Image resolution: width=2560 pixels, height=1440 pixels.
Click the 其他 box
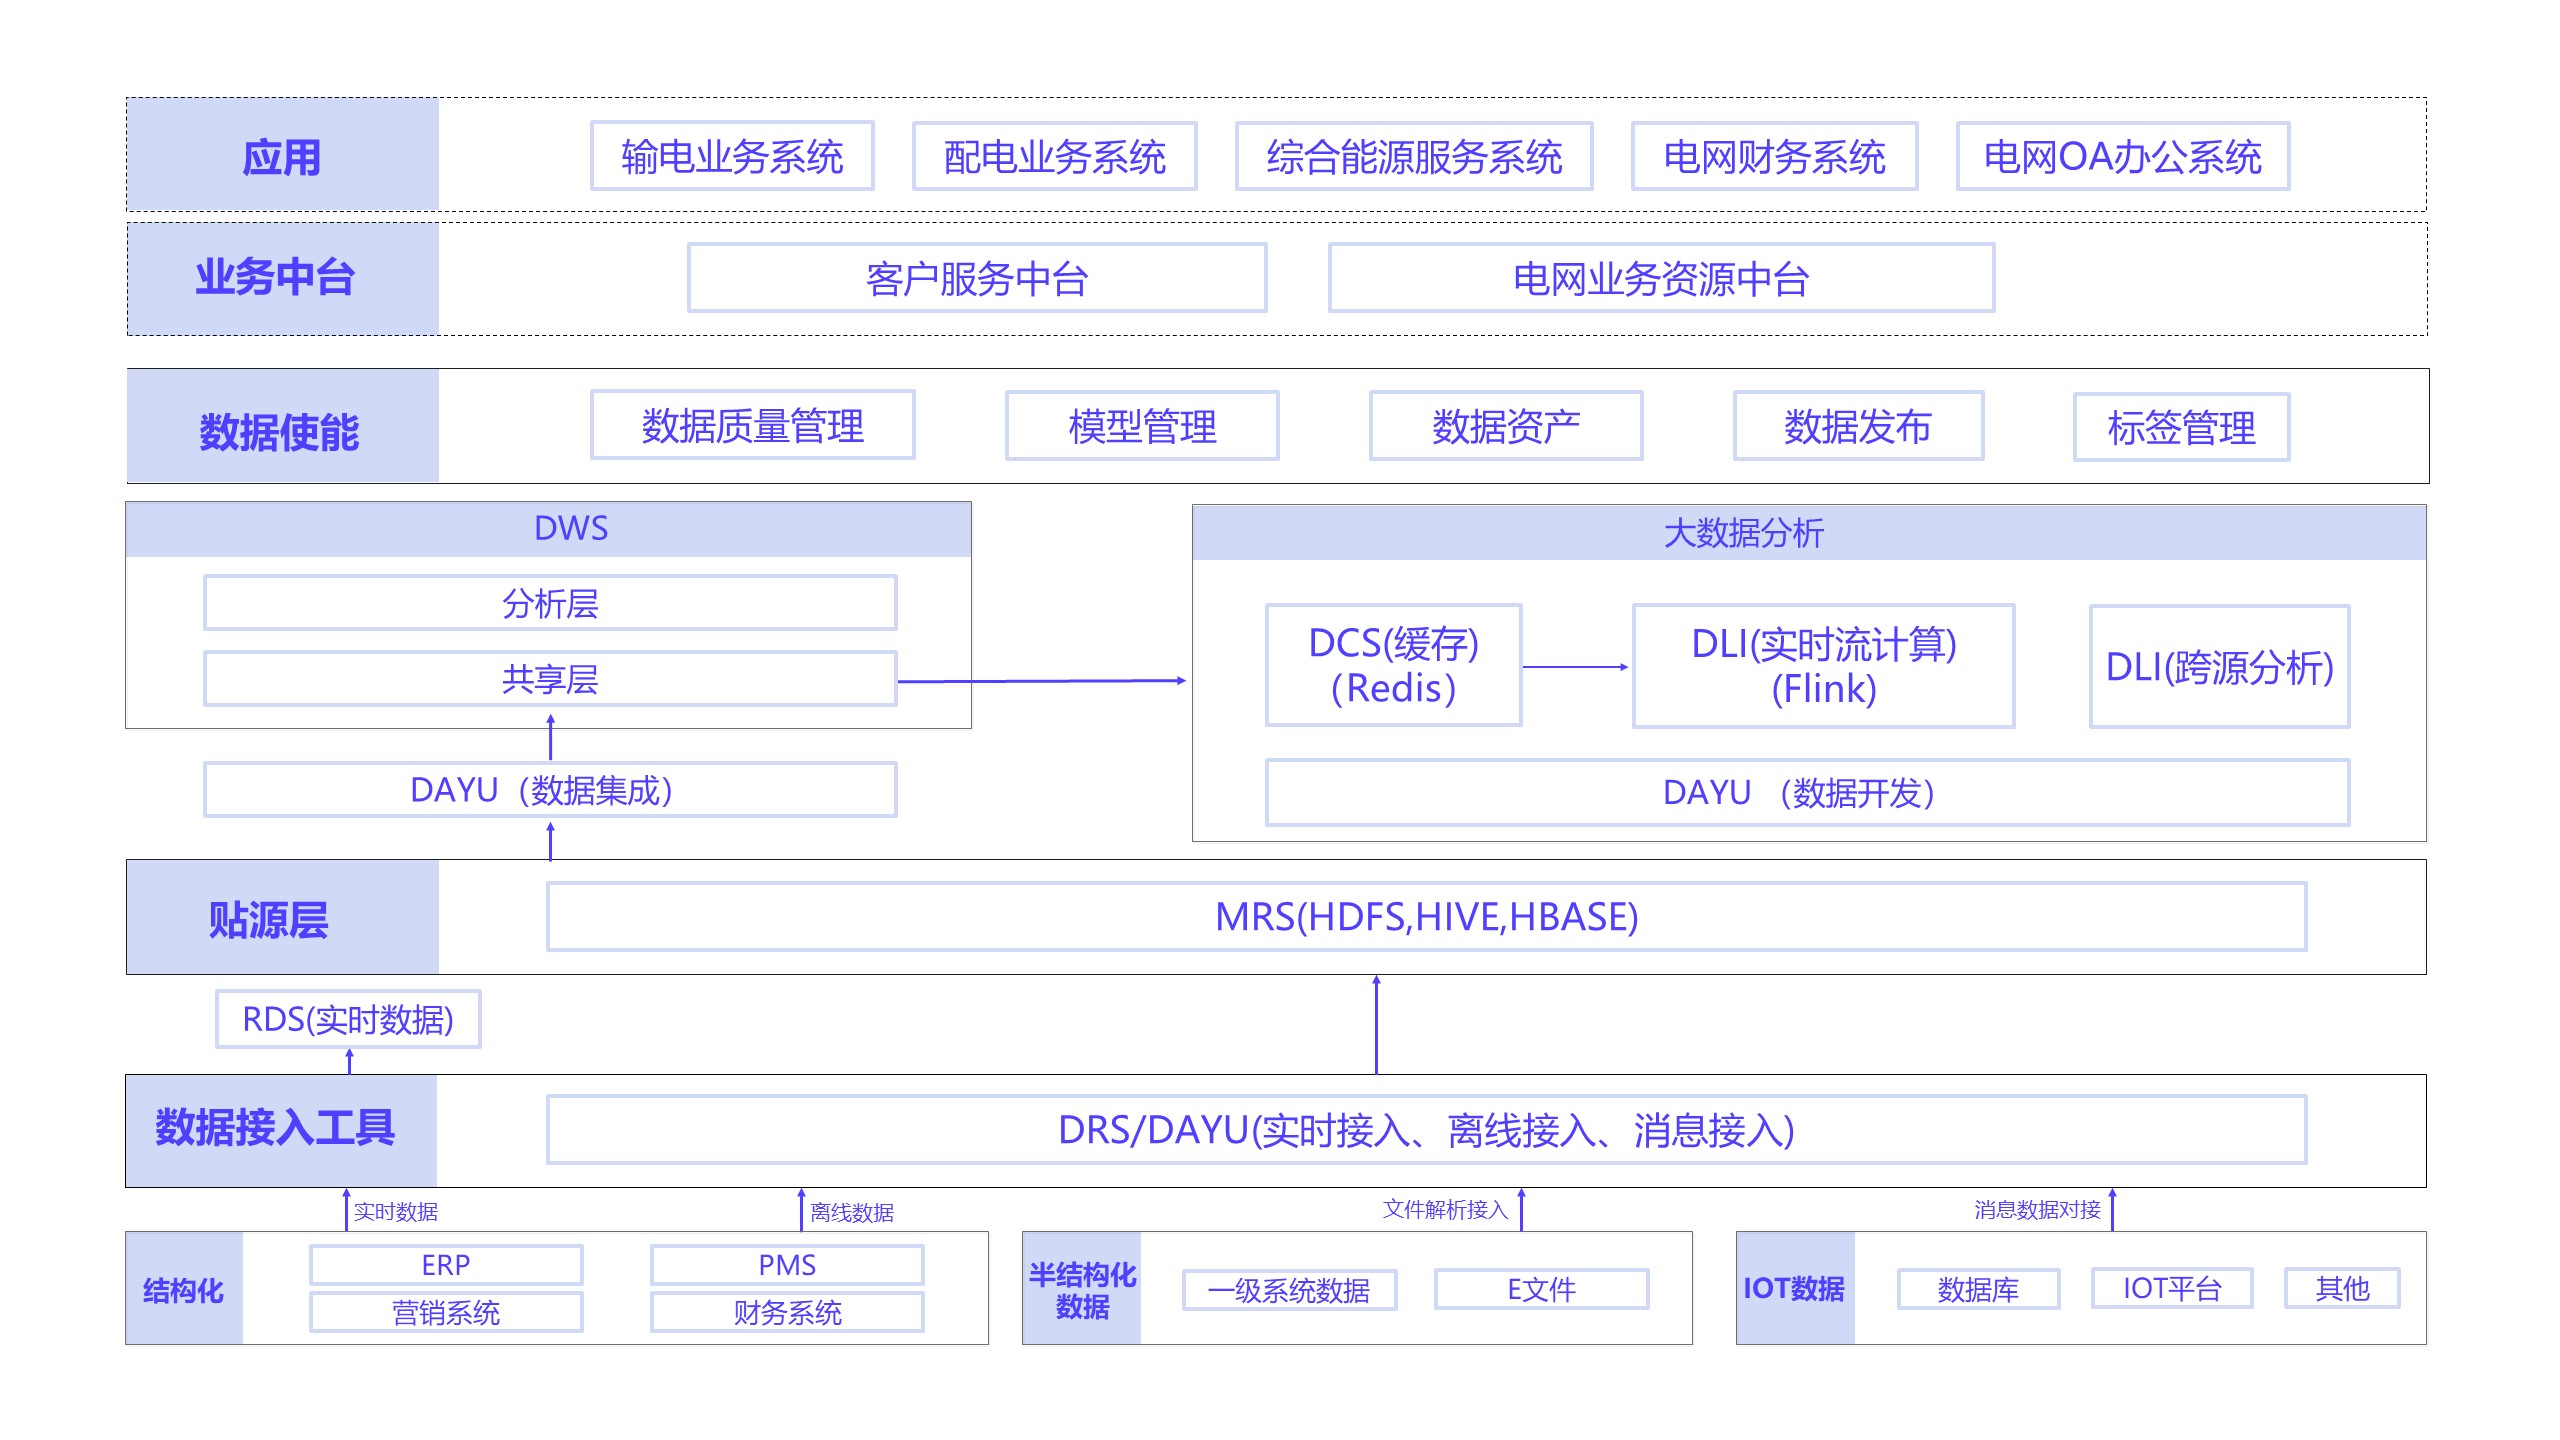pyautogui.click(x=2342, y=1288)
